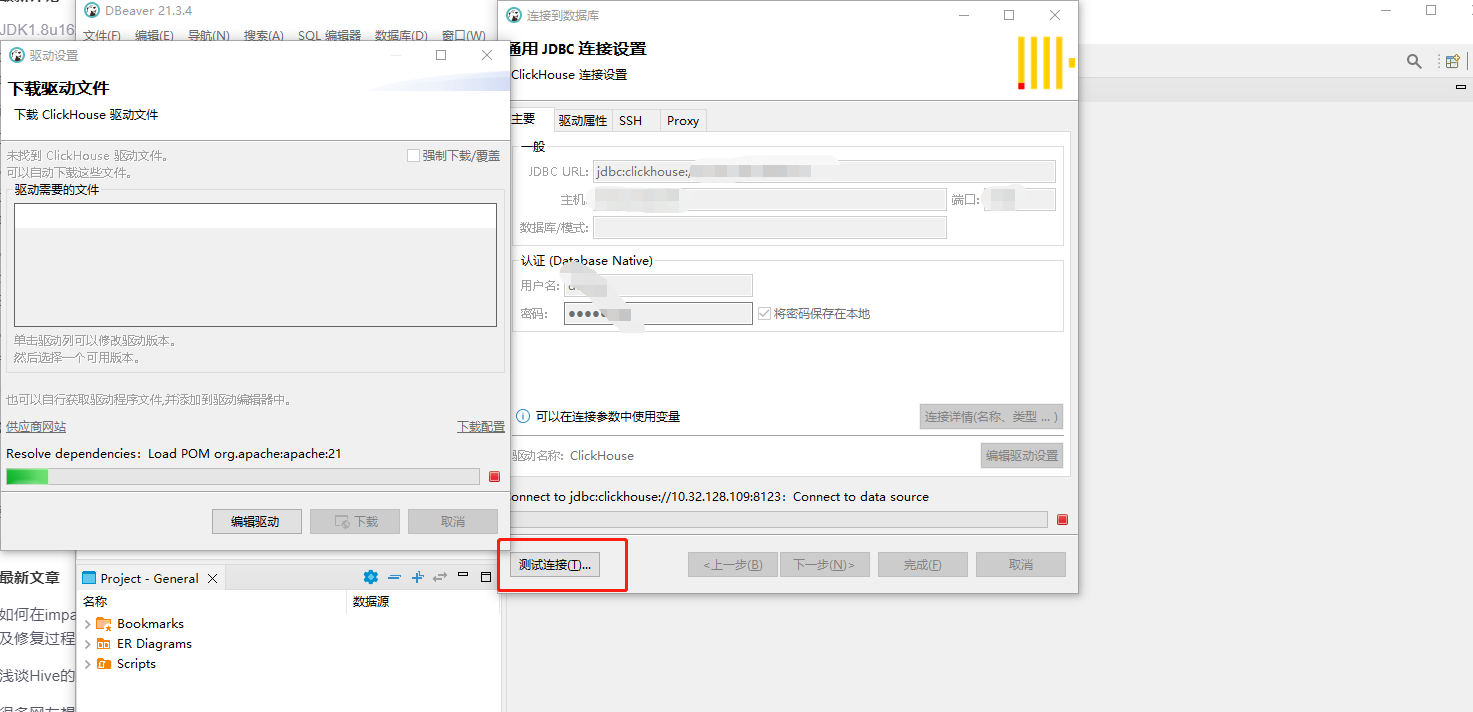Click the 密码 password field
This screenshot has width=1473, height=712.
pos(658,314)
